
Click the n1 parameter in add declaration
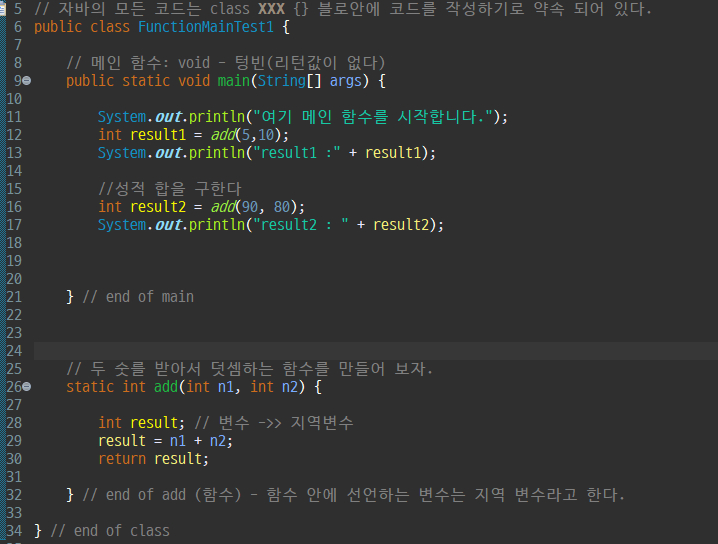[226, 387]
